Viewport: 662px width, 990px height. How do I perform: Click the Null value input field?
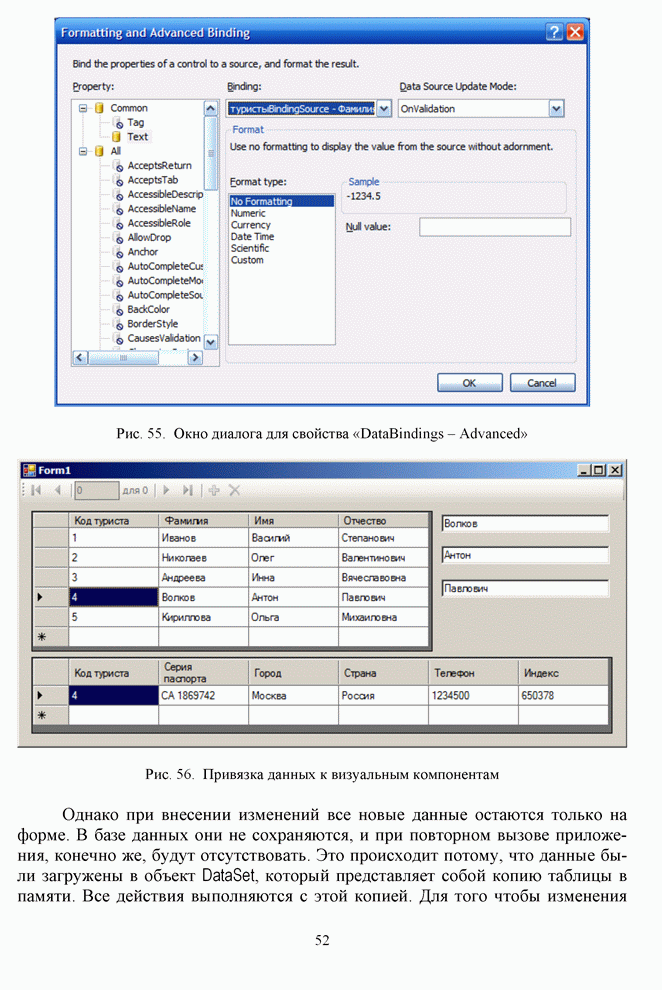point(494,227)
